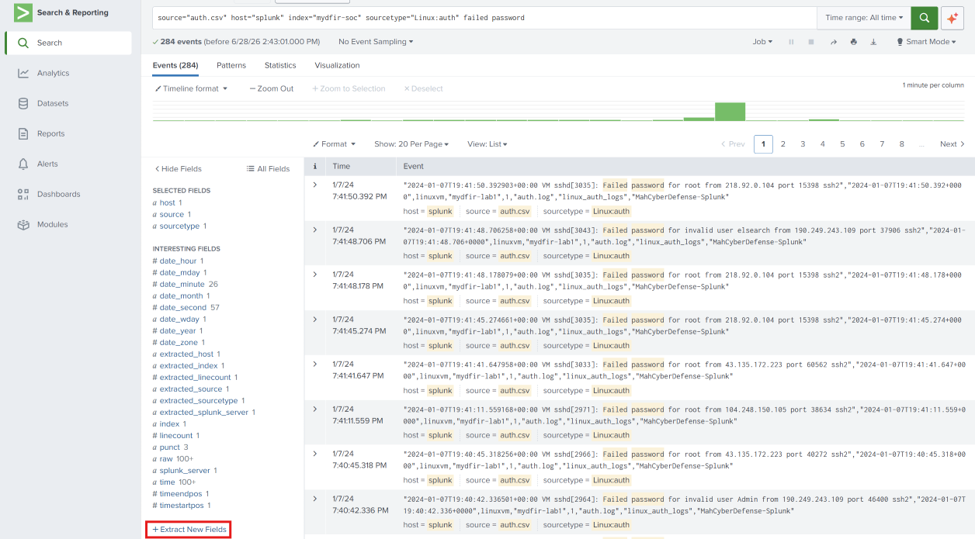Open the sourcetype selected field
The height and width of the screenshot is (539, 975).
tap(179, 226)
